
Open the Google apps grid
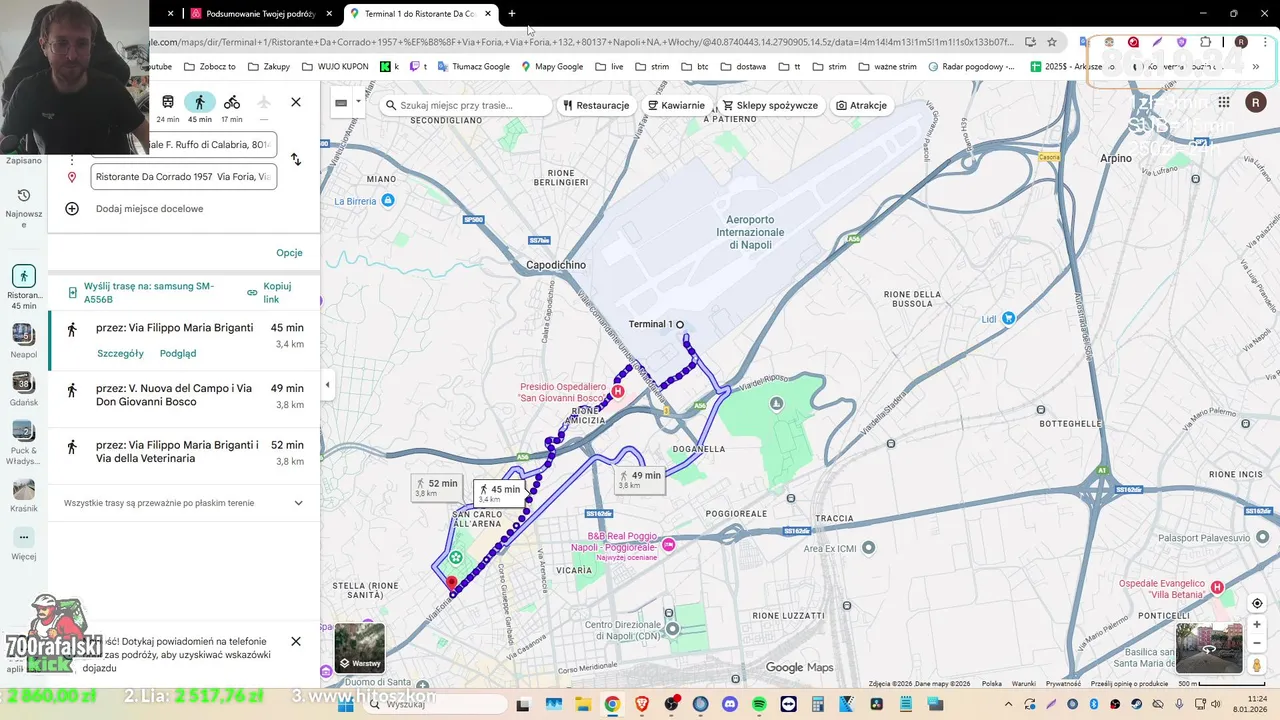coord(1224,102)
